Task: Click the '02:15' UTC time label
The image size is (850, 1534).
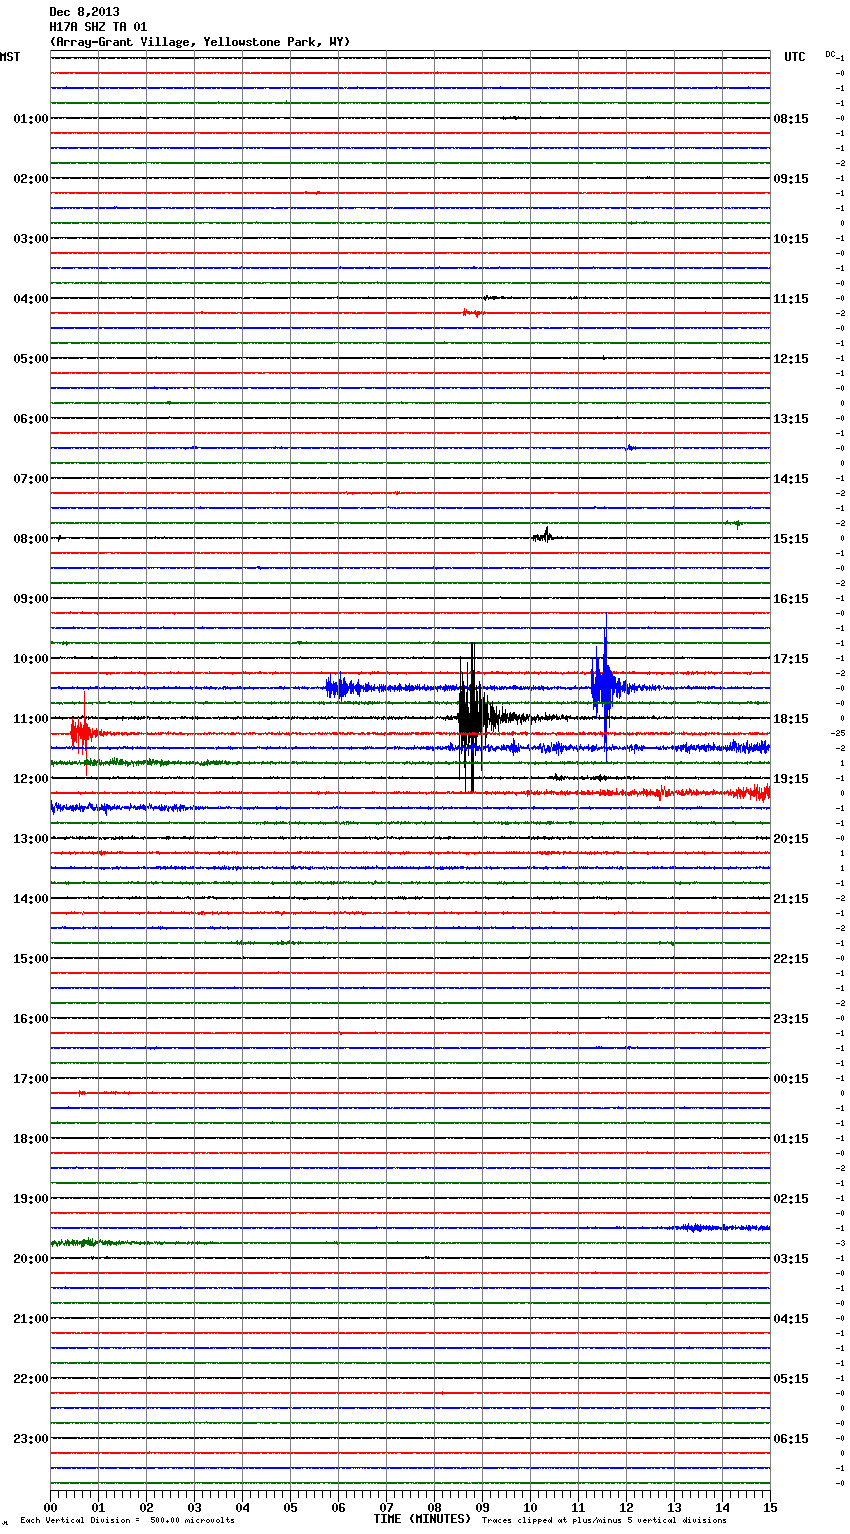Action: pyautogui.click(x=791, y=1199)
